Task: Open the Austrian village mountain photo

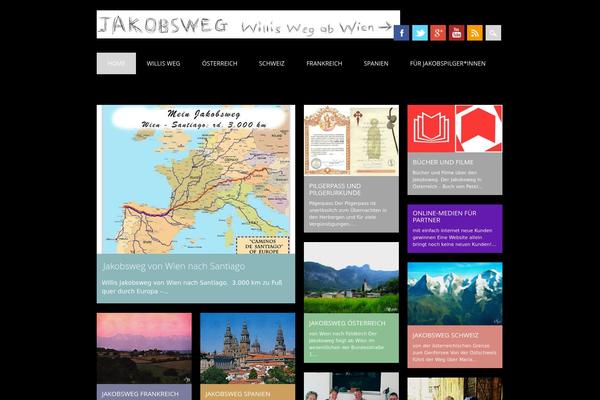Action: (351, 278)
